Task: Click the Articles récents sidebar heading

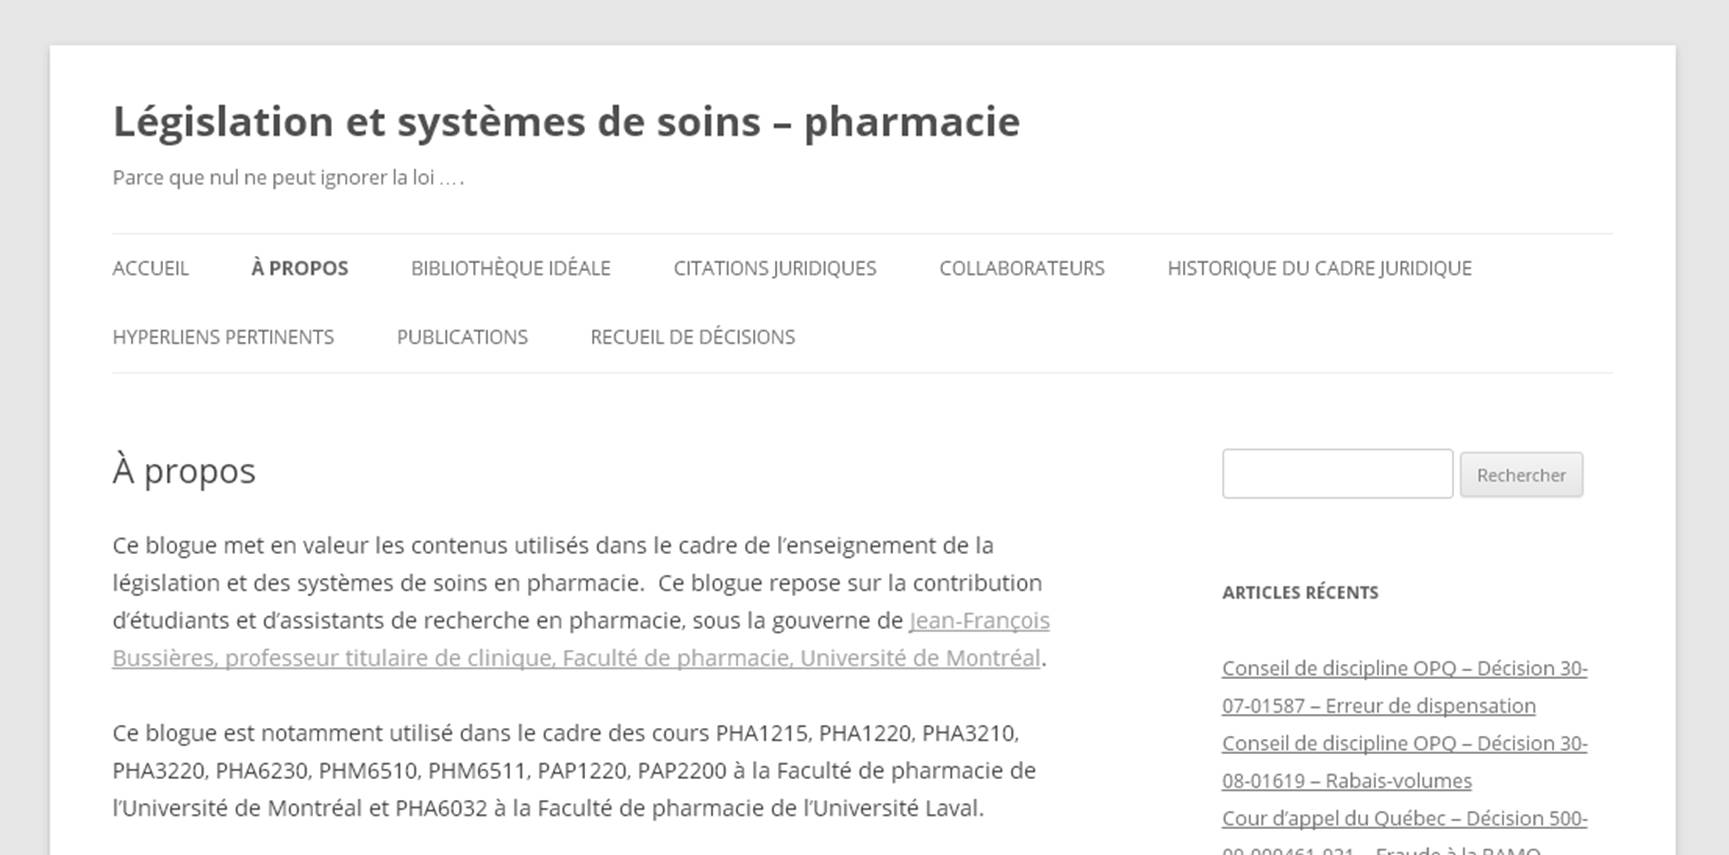Action: point(1299,593)
